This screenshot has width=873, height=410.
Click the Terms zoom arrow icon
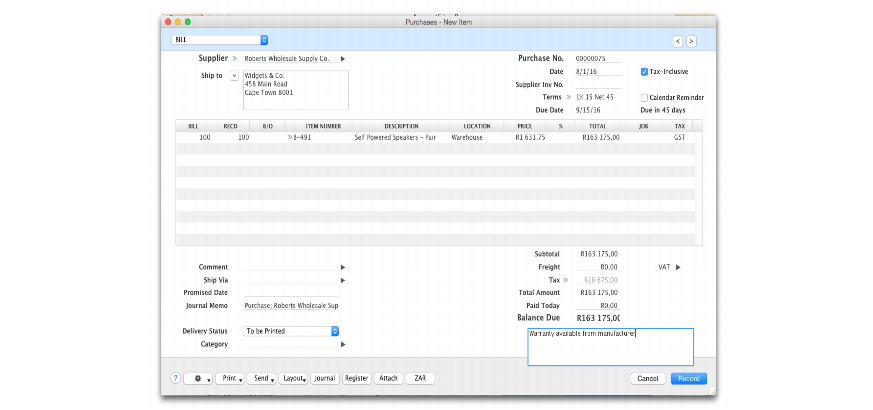pos(568,97)
